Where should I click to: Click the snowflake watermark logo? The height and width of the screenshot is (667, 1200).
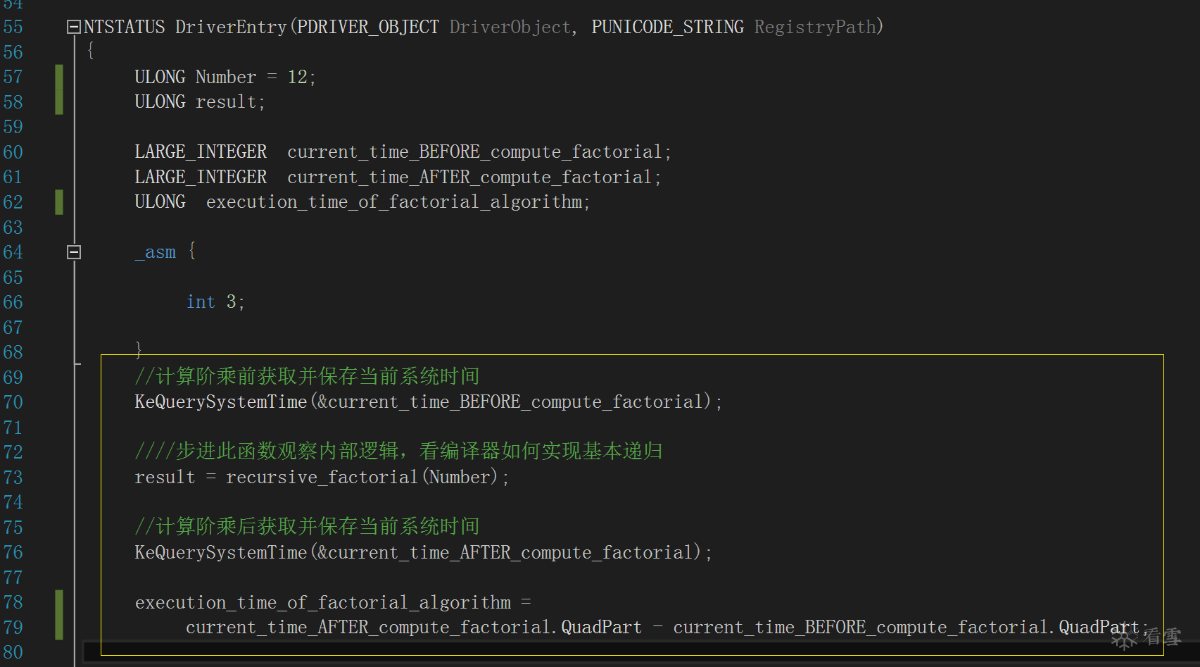point(1126,639)
